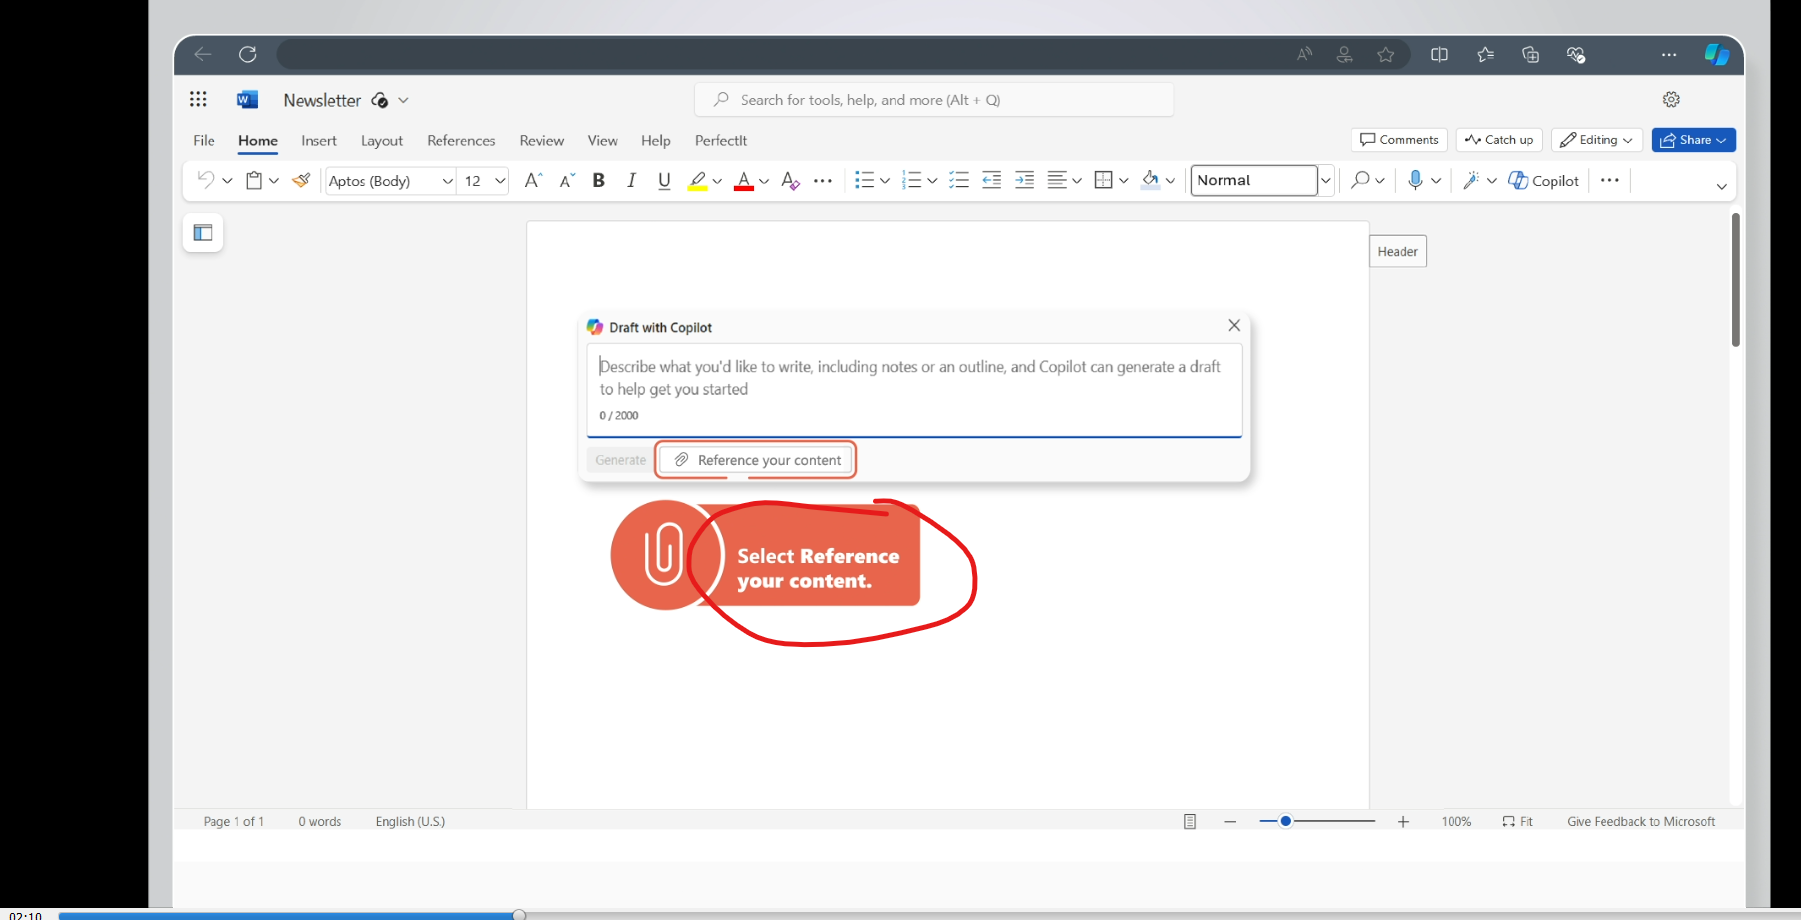This screenshot has width=1801, height=920.
Task: Click the Comments button
Action: point(1399,140)
